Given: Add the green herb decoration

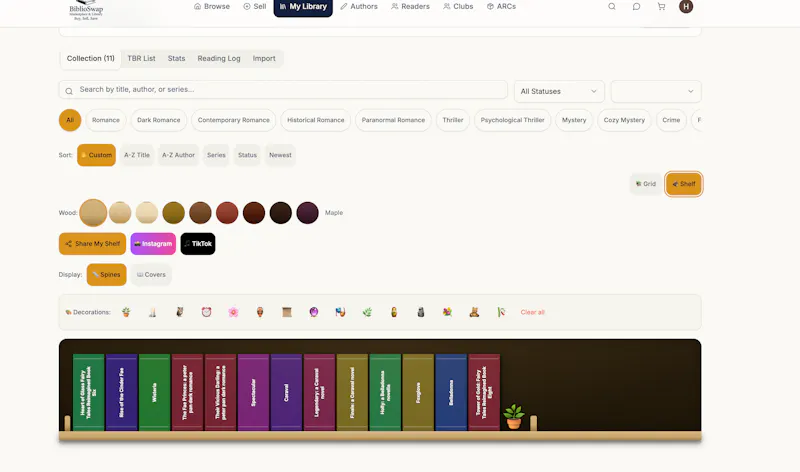Looking at the screenshot, I should (x=367, y=312).
